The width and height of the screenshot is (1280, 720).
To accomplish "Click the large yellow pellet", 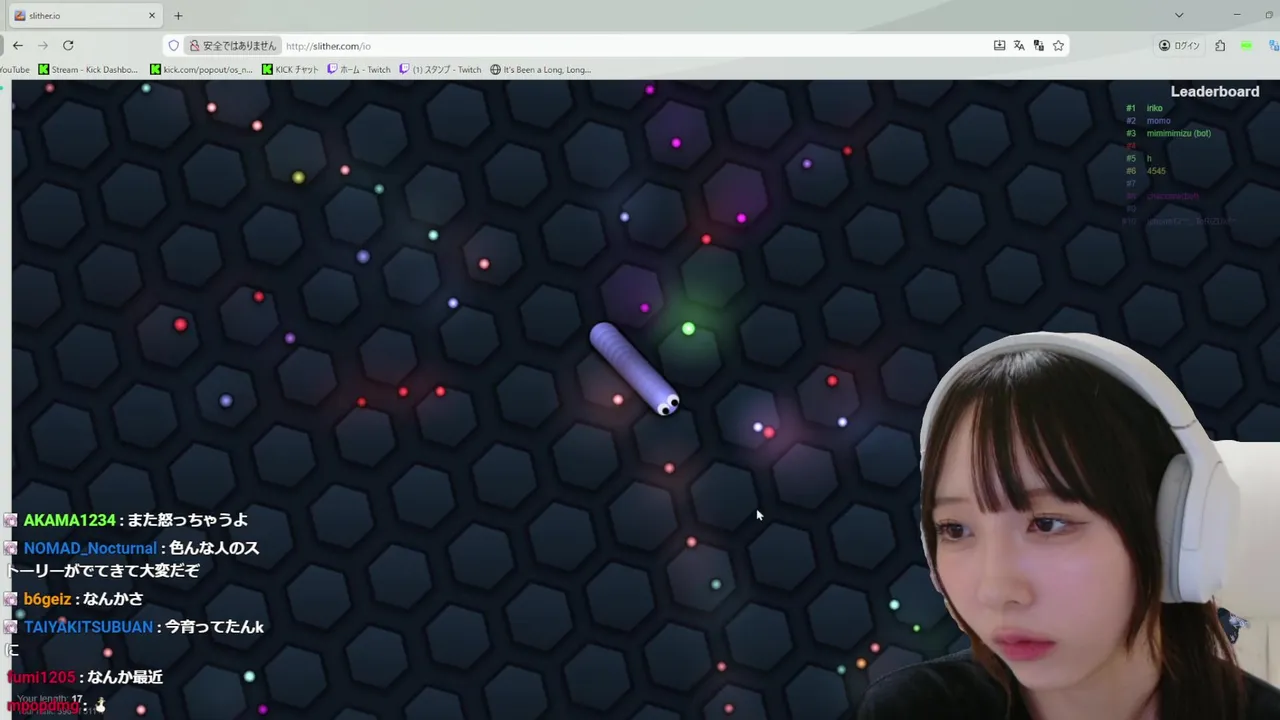I will [298, 177].
